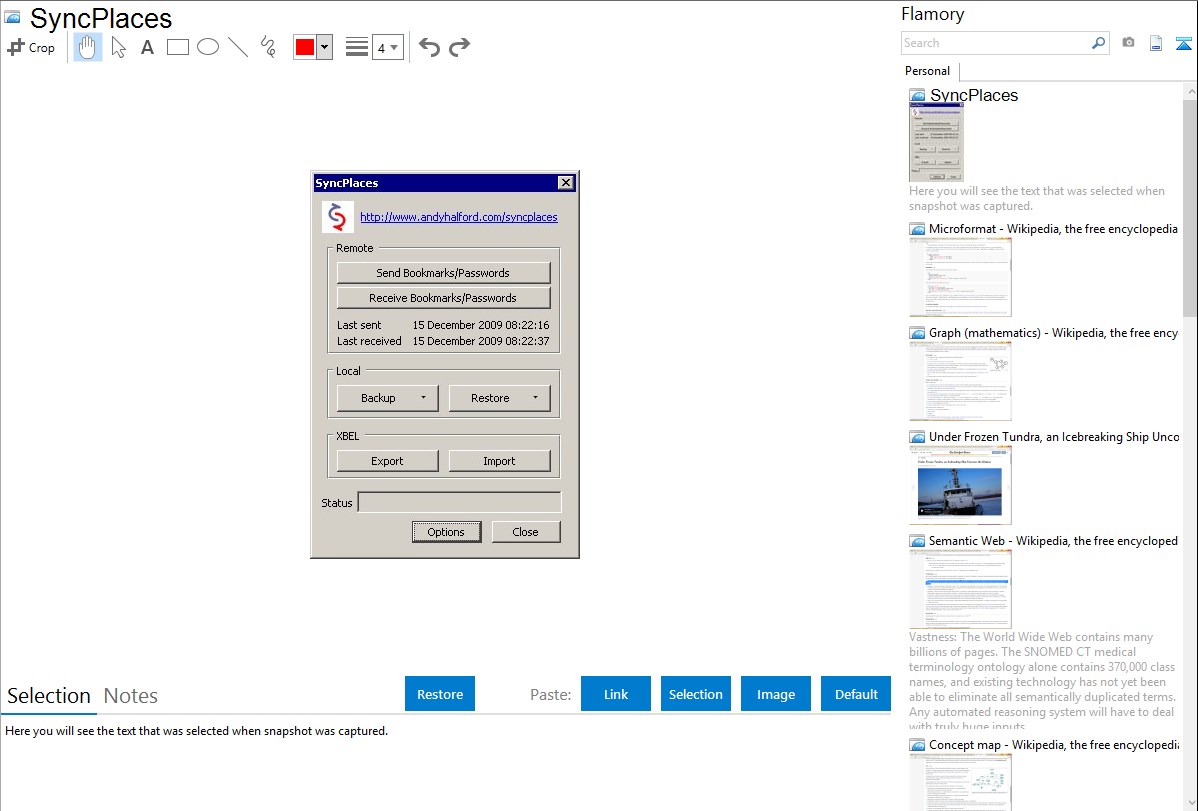Select the freehand squiggle drawing tool
This screenshot has height=811, width=1198.
click(x=268, y=47)
